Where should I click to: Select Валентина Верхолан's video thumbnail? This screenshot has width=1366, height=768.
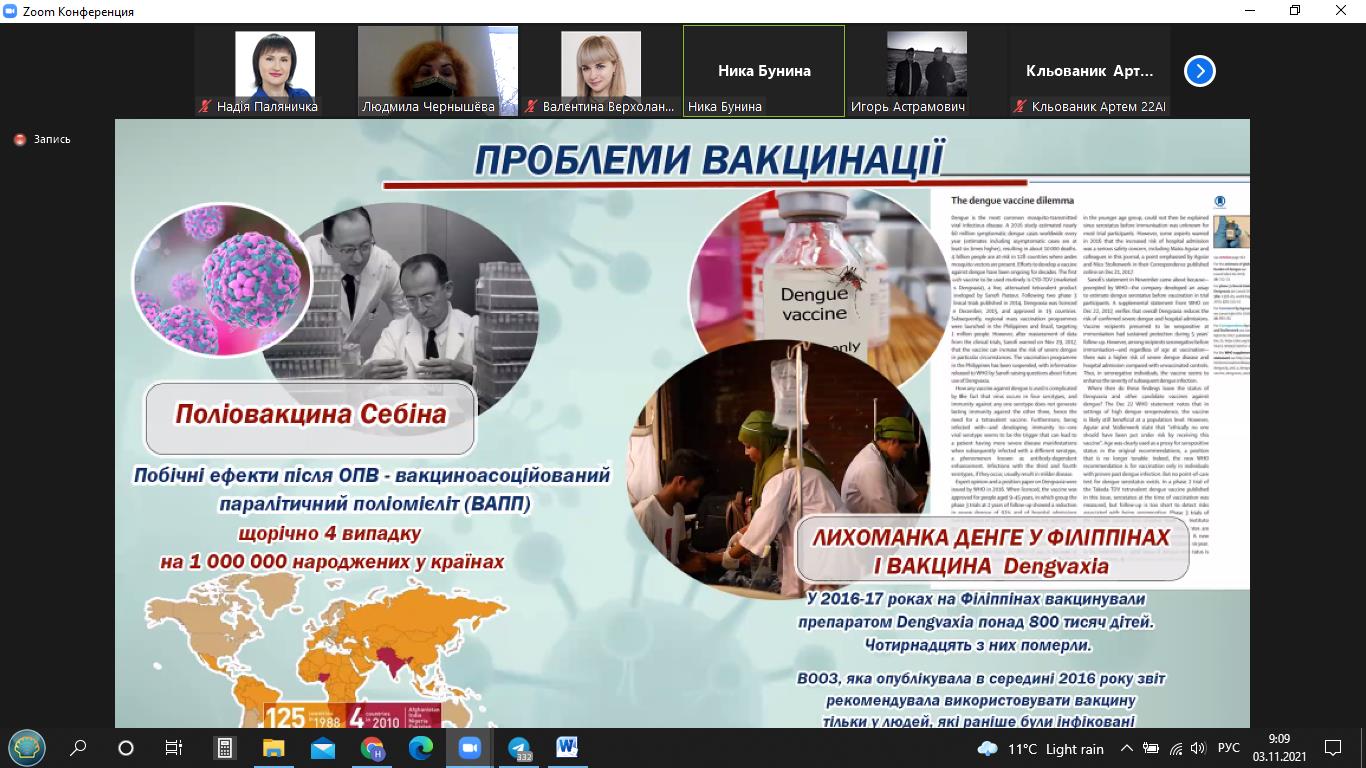coord(601,71)
